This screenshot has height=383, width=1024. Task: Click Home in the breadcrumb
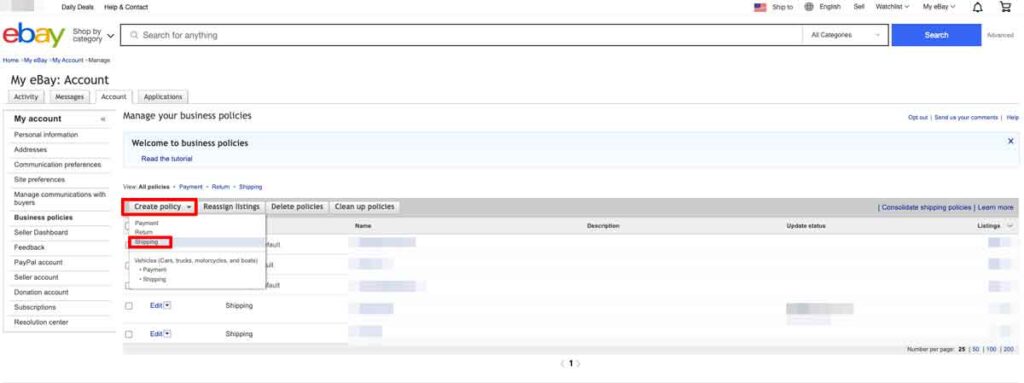click(10, 60)
